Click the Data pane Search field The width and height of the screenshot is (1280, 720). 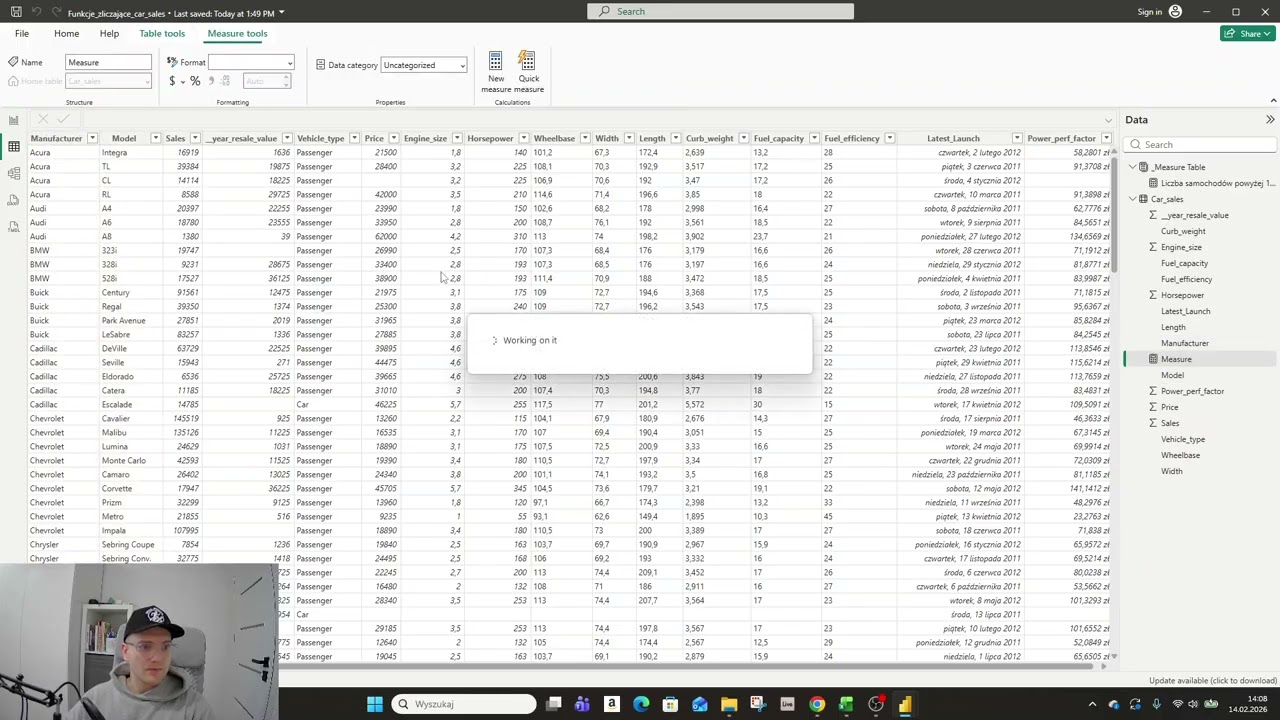click(1200, 145)
